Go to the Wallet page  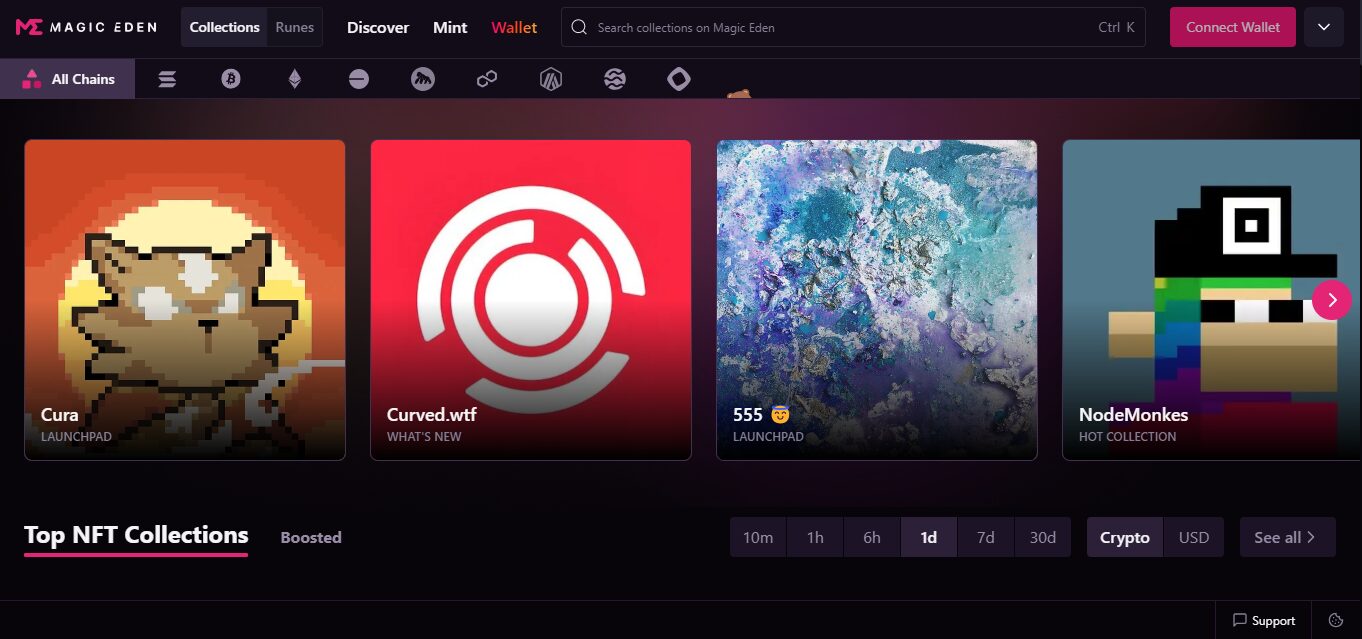pos(514,27)
